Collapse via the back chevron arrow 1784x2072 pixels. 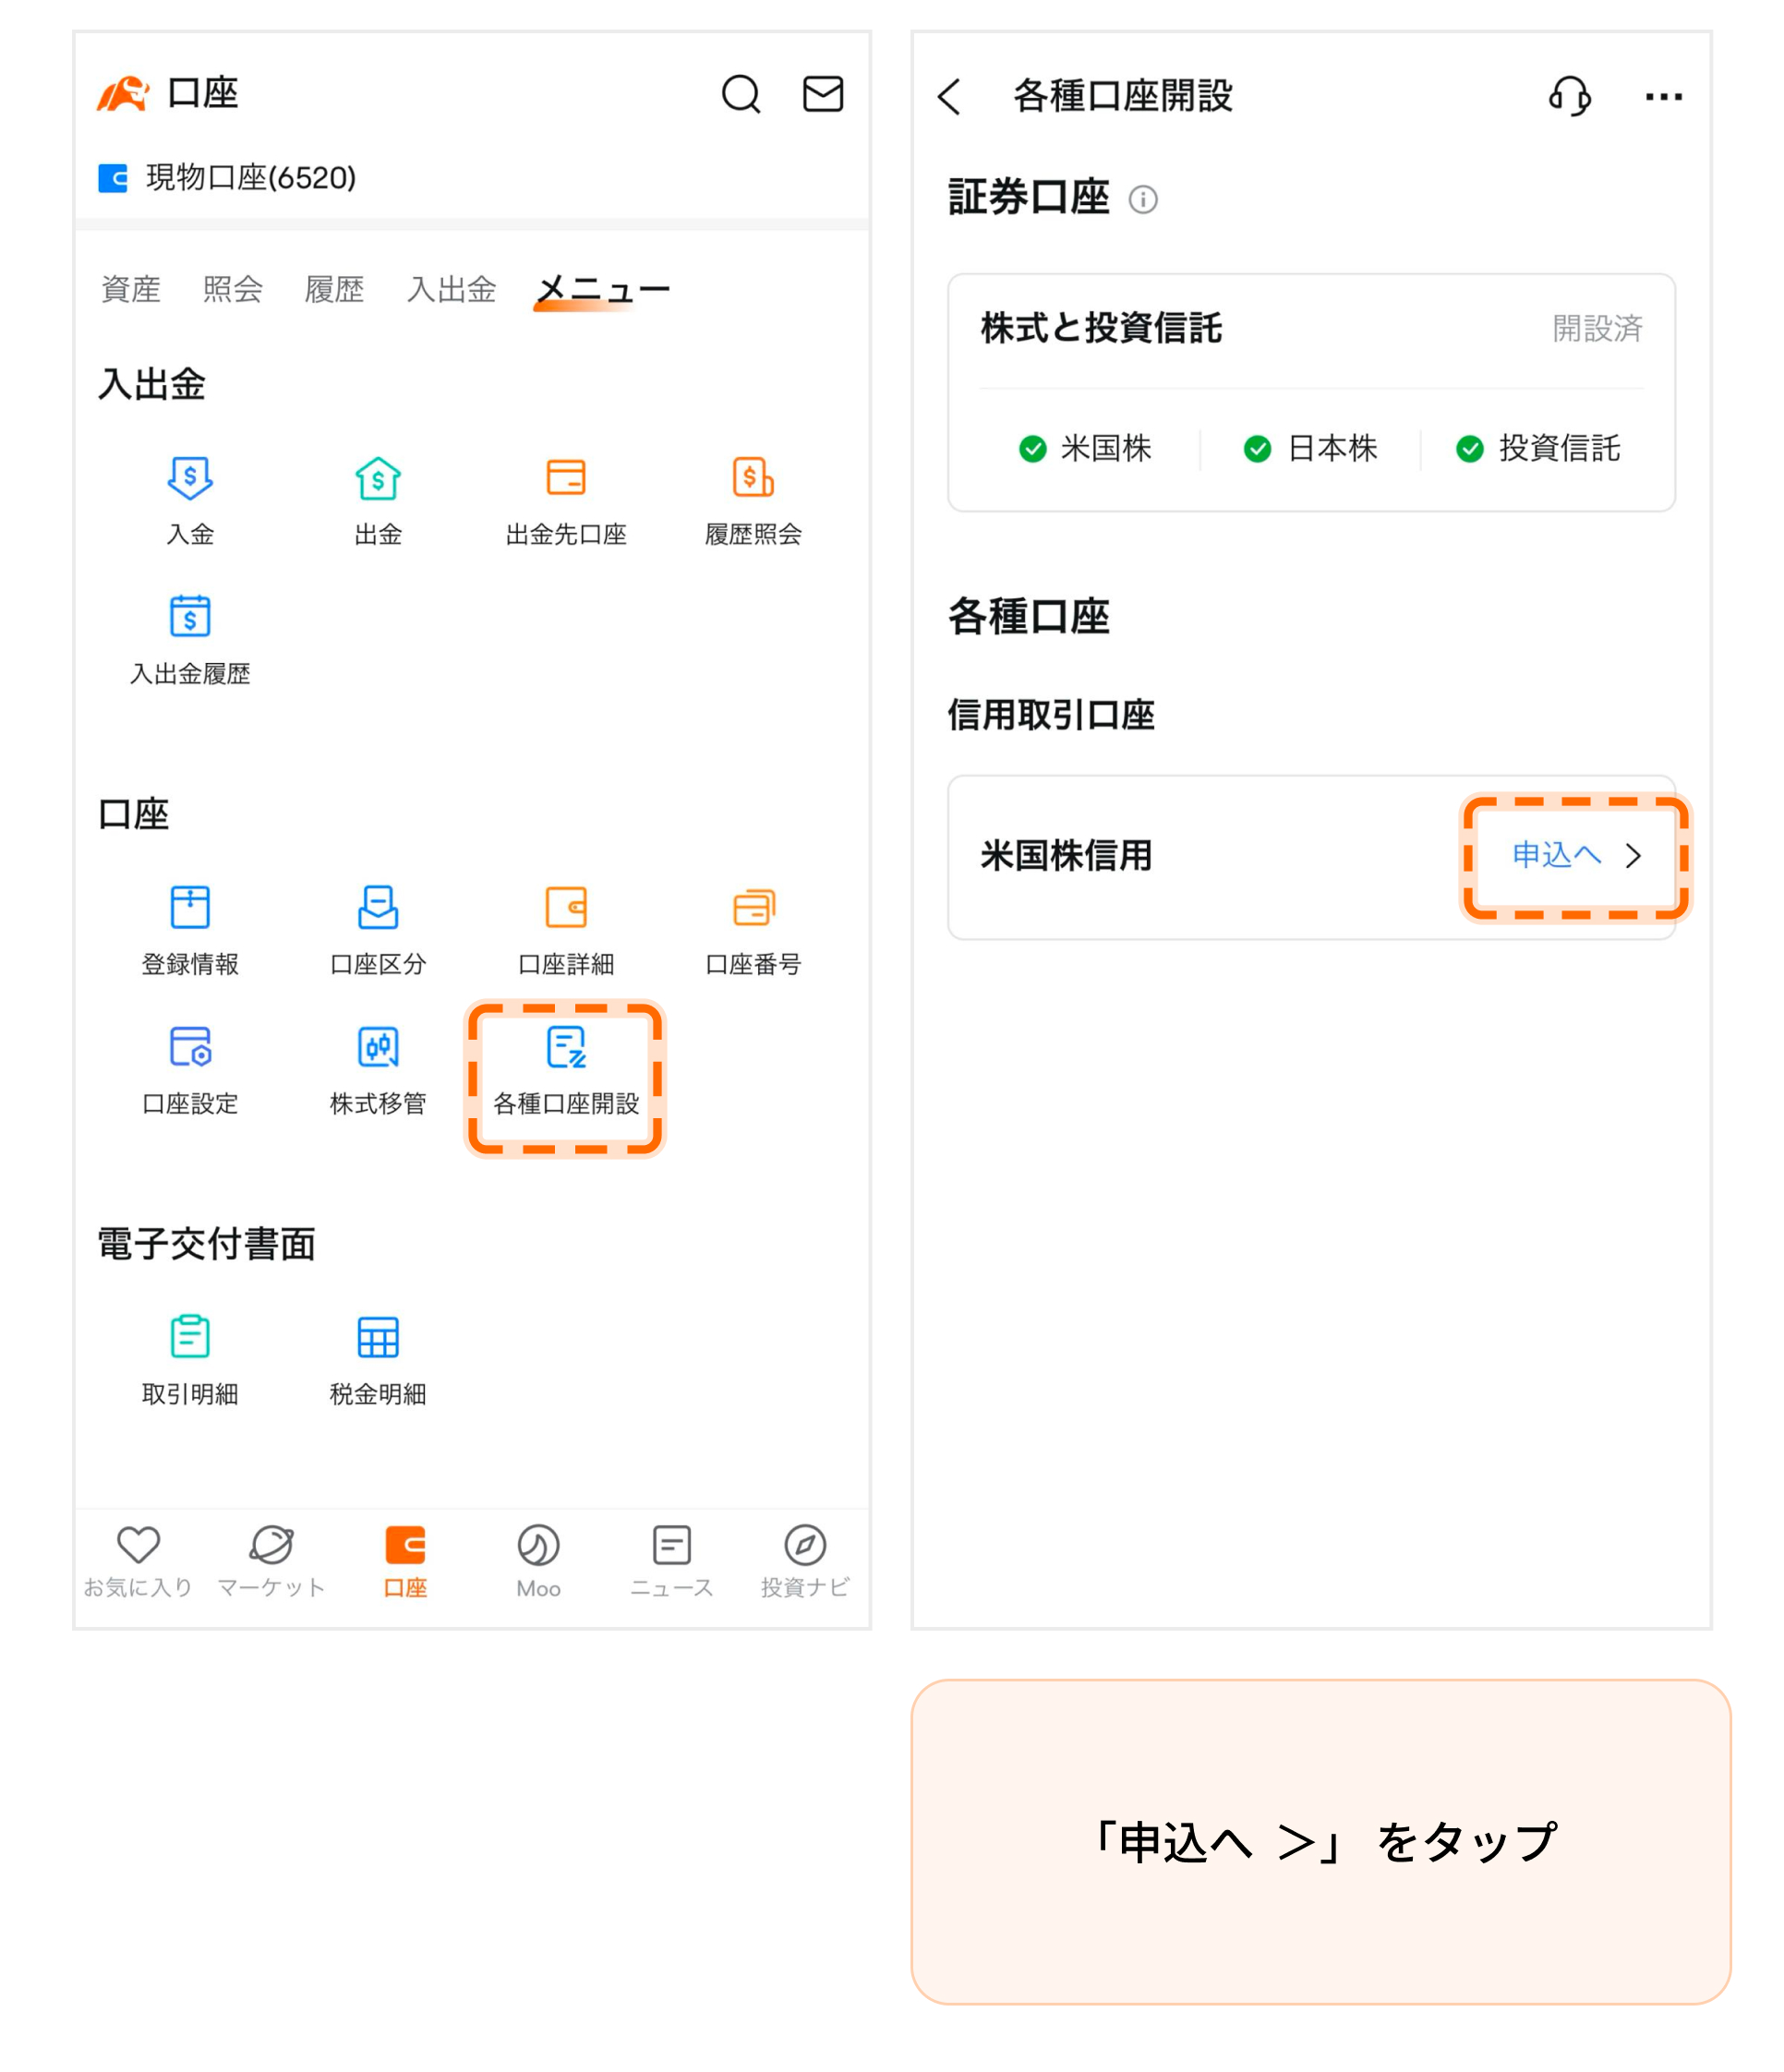tap(947, 97)
